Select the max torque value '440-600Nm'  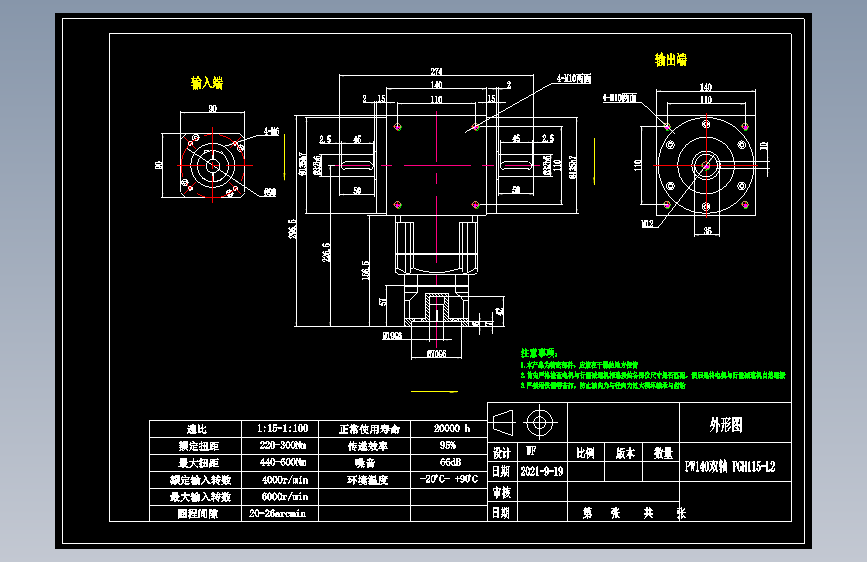(x=283, y=462)
